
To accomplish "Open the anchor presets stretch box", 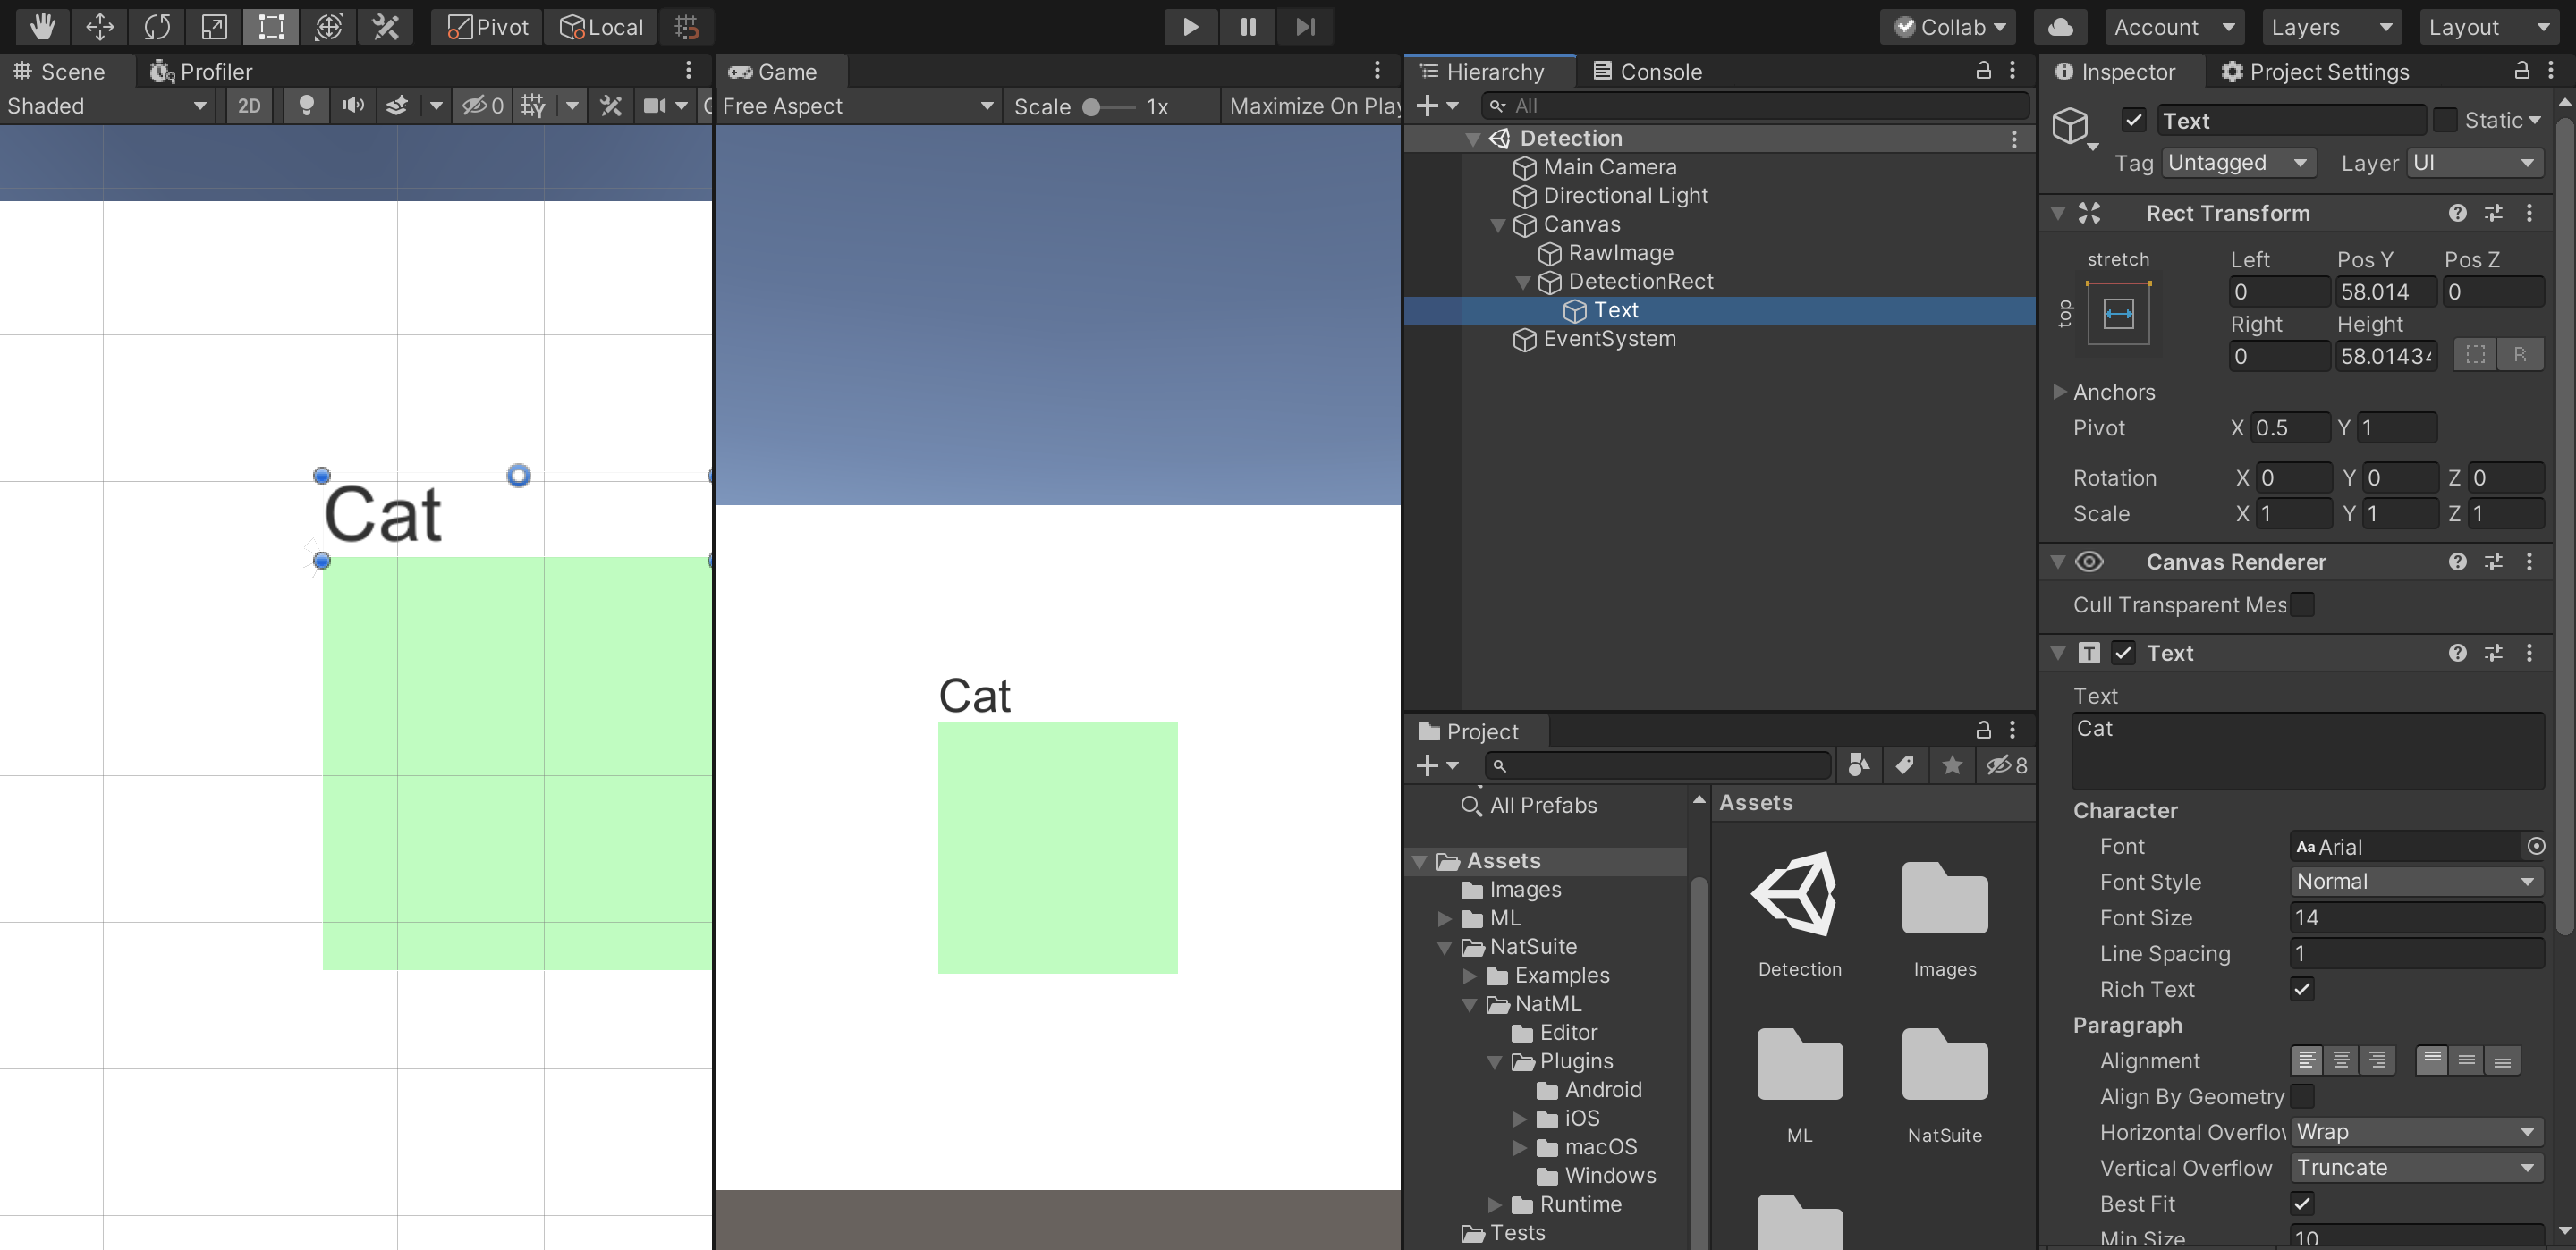I will pyautogui.click(x=2118, y=314).
